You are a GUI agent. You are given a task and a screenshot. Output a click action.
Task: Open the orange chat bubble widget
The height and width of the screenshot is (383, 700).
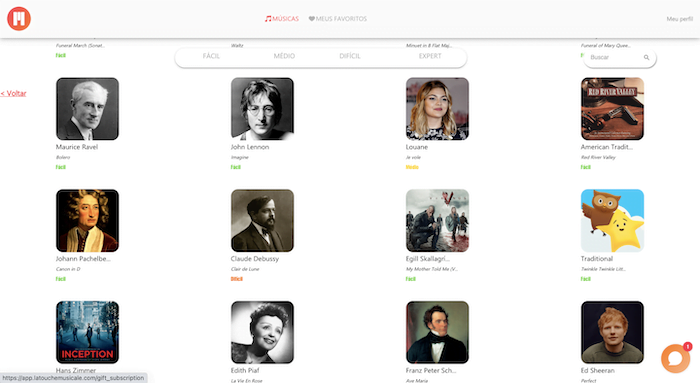coord(675,358)
